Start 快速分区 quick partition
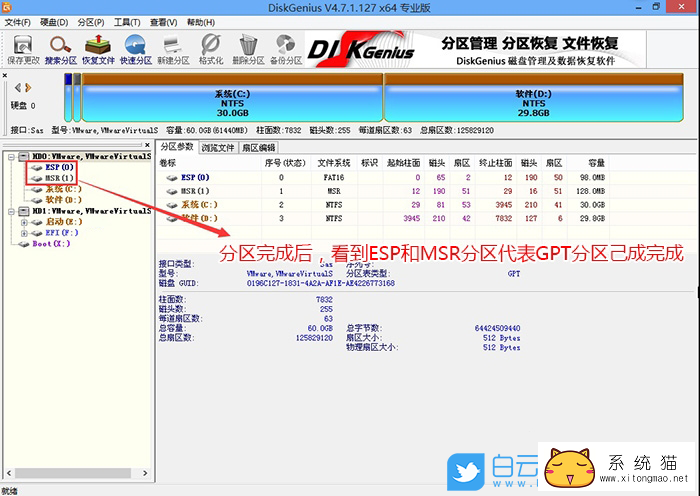This screenshot has height=496, width=700. (x=136, y=50)
